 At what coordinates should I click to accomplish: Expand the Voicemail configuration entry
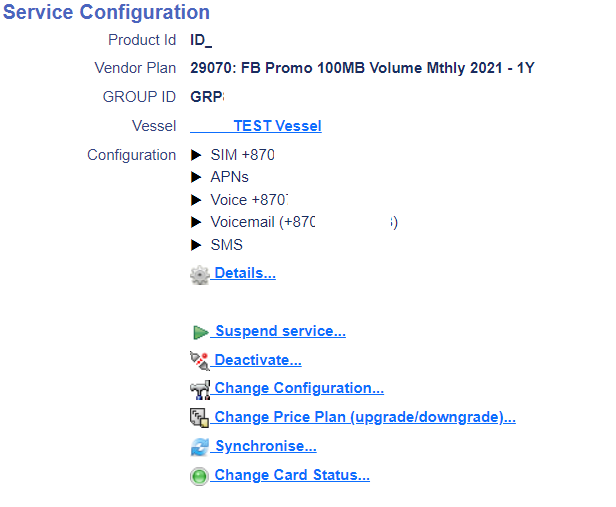click(197, 222)
